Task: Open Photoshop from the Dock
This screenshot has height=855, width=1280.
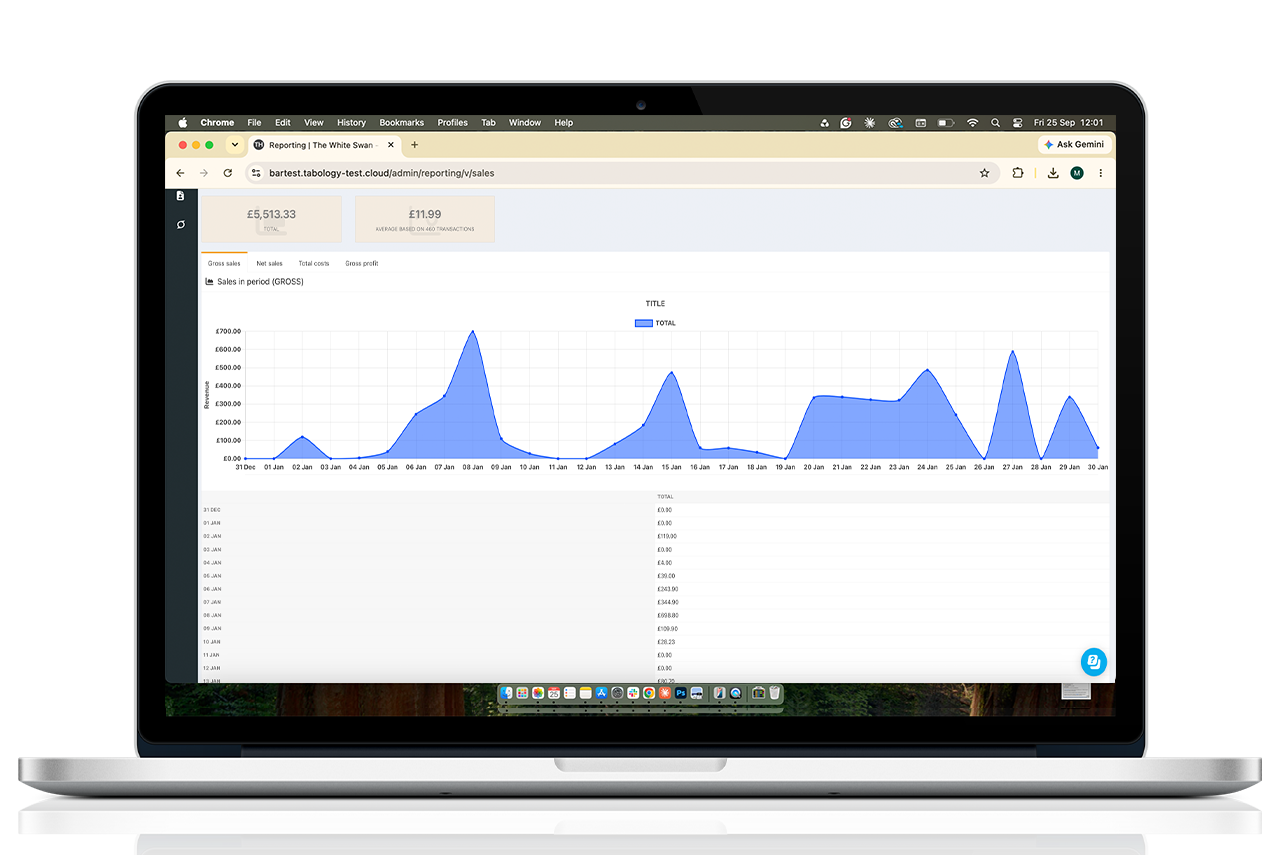Action: (681, 693)
